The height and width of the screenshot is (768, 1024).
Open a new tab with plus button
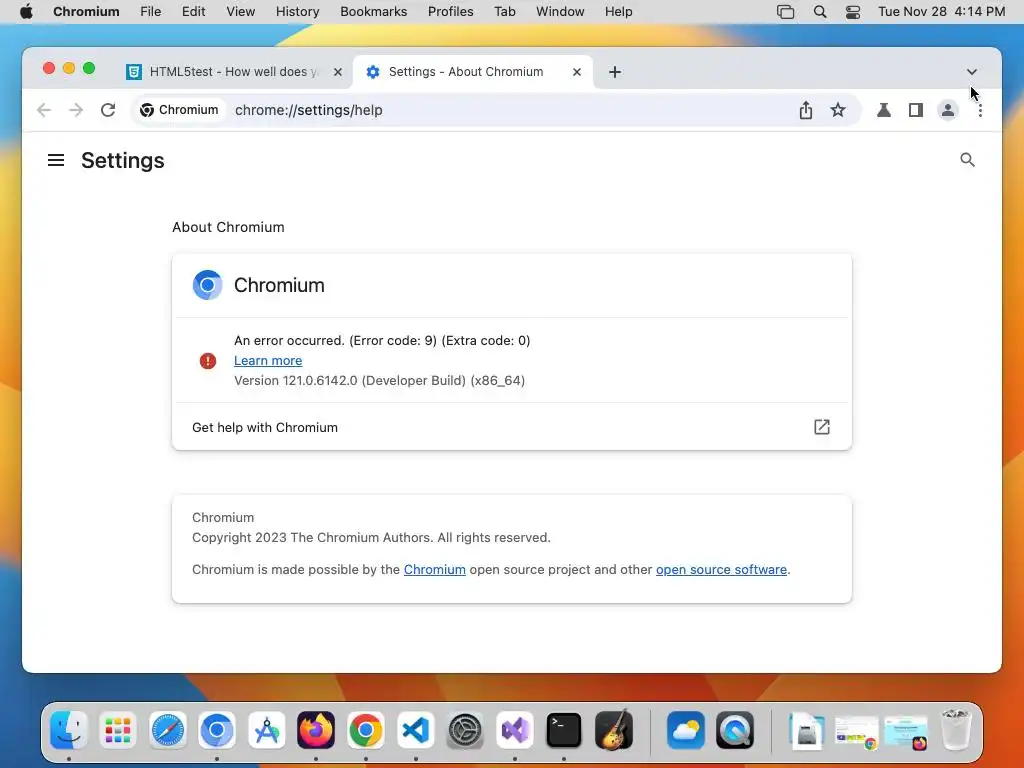[x=615, y=72]
